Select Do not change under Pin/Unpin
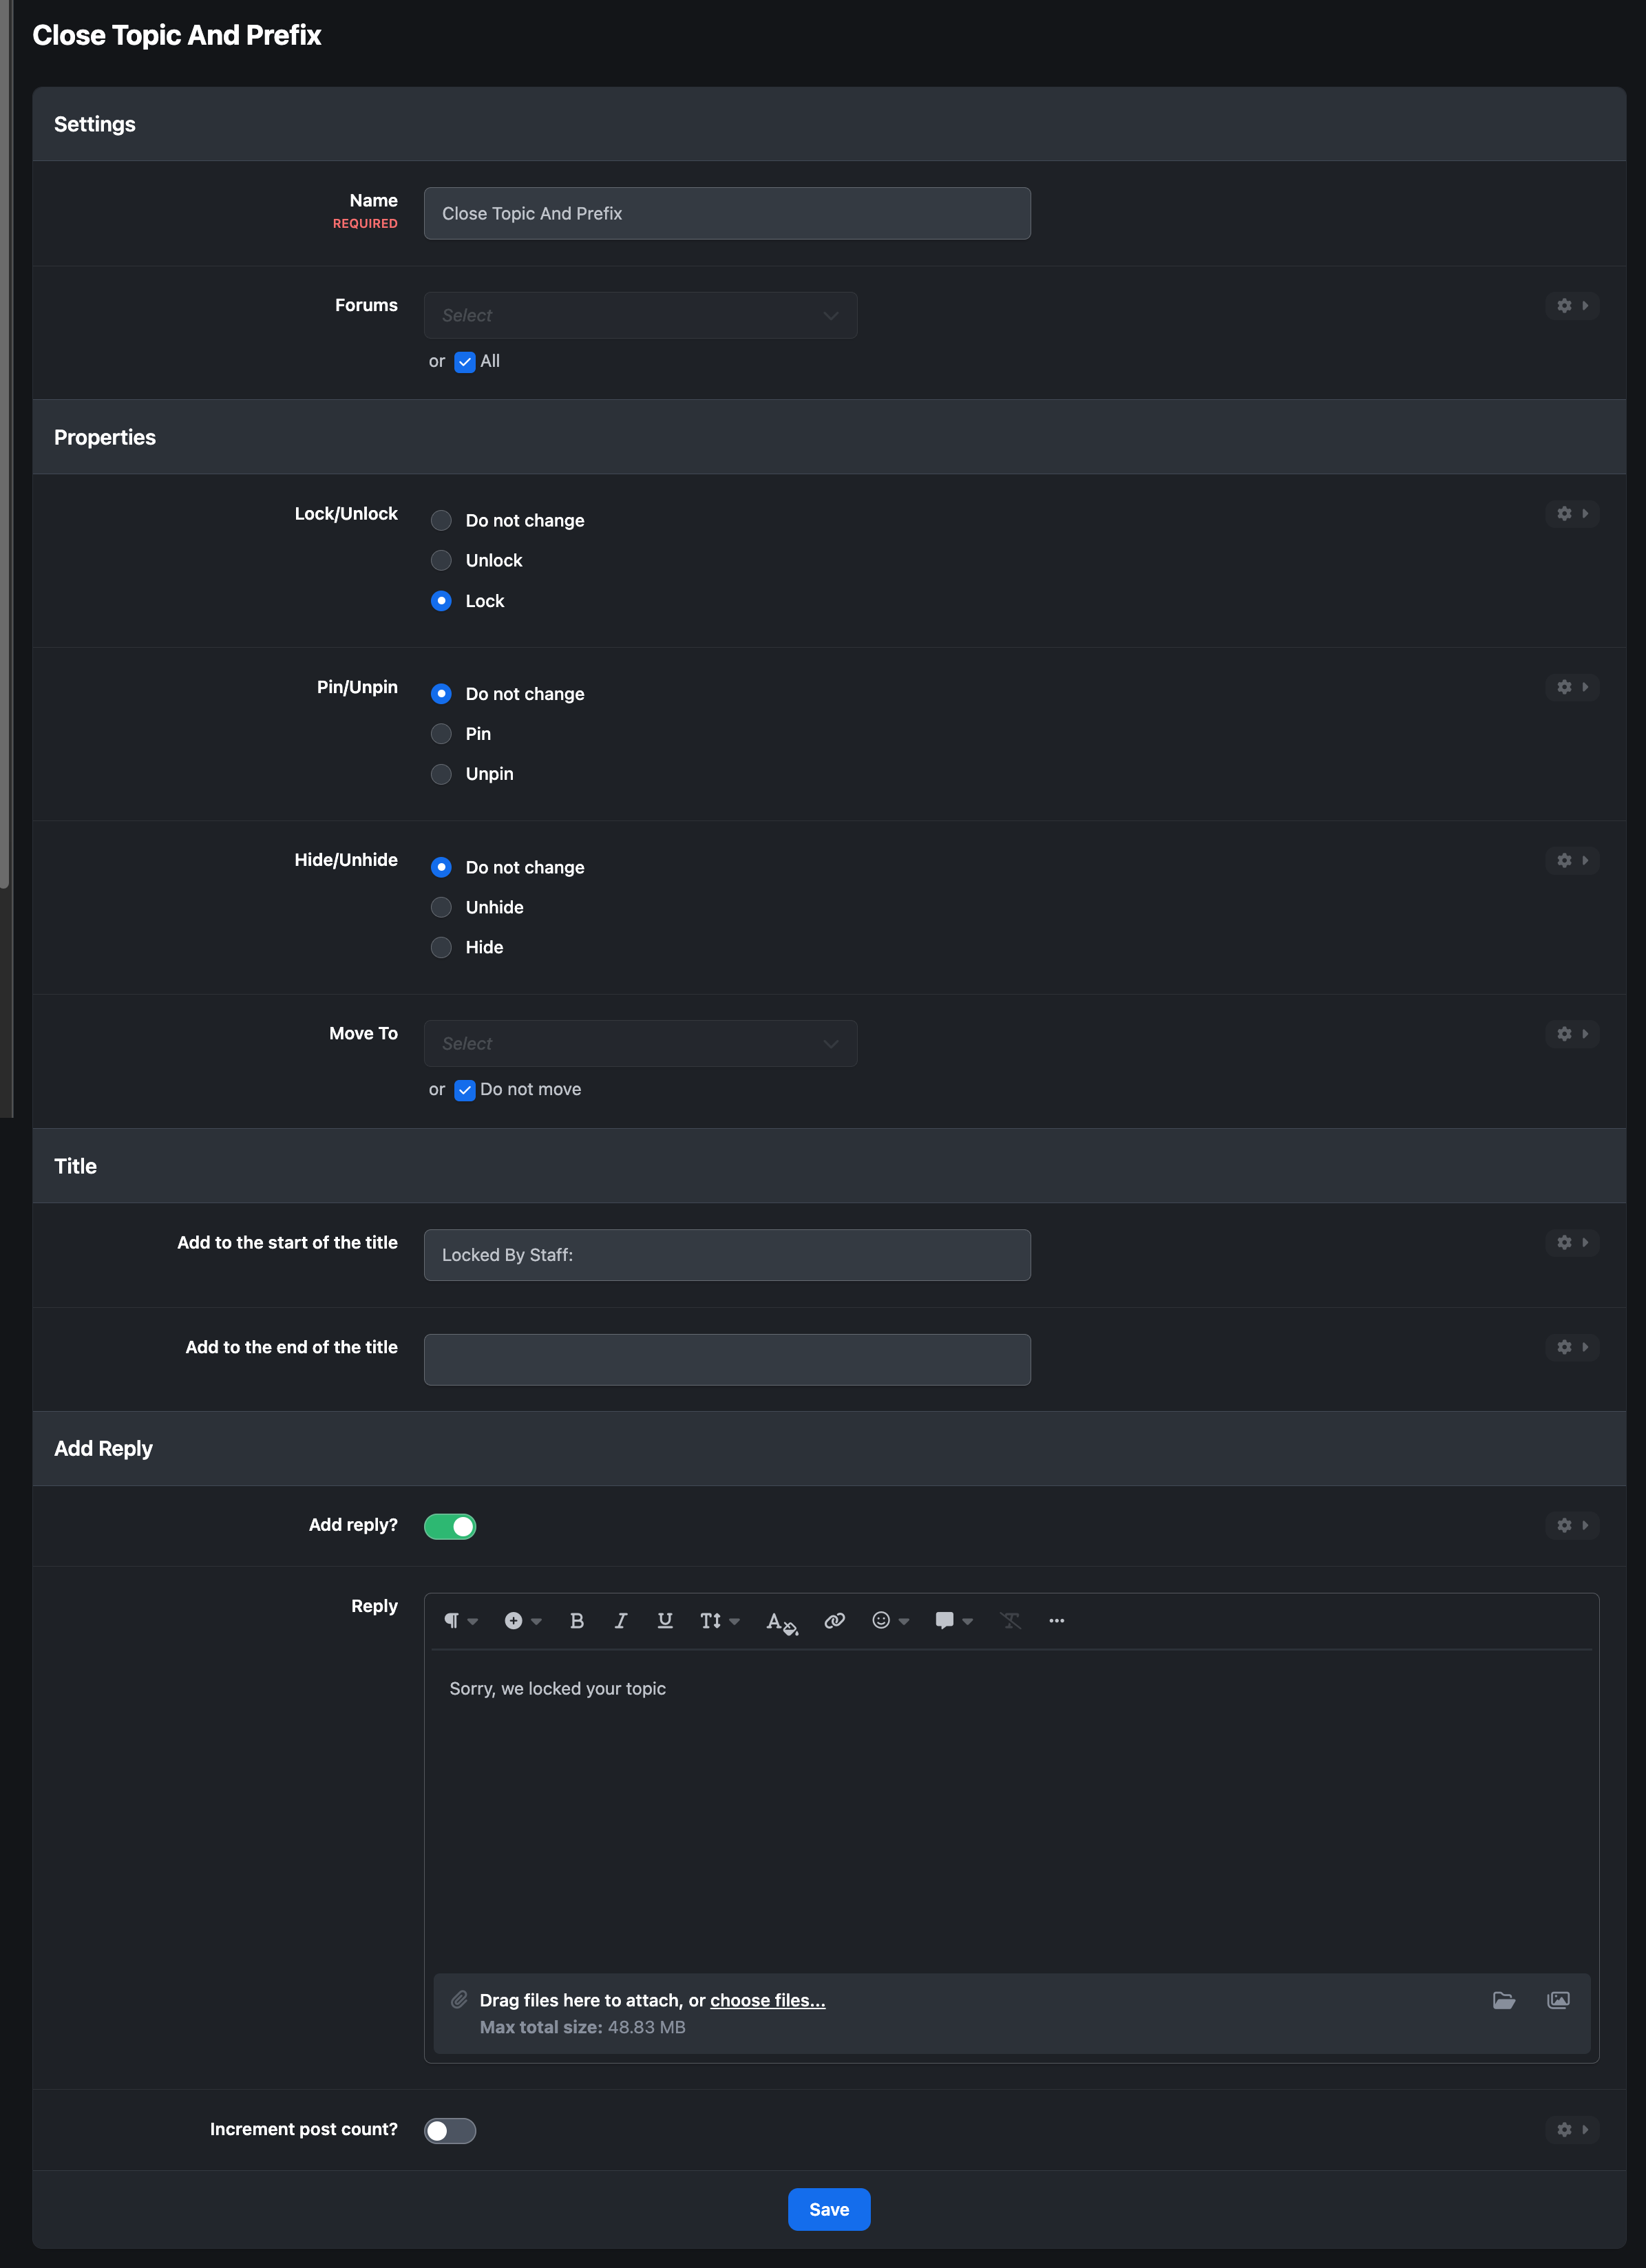 441,694
